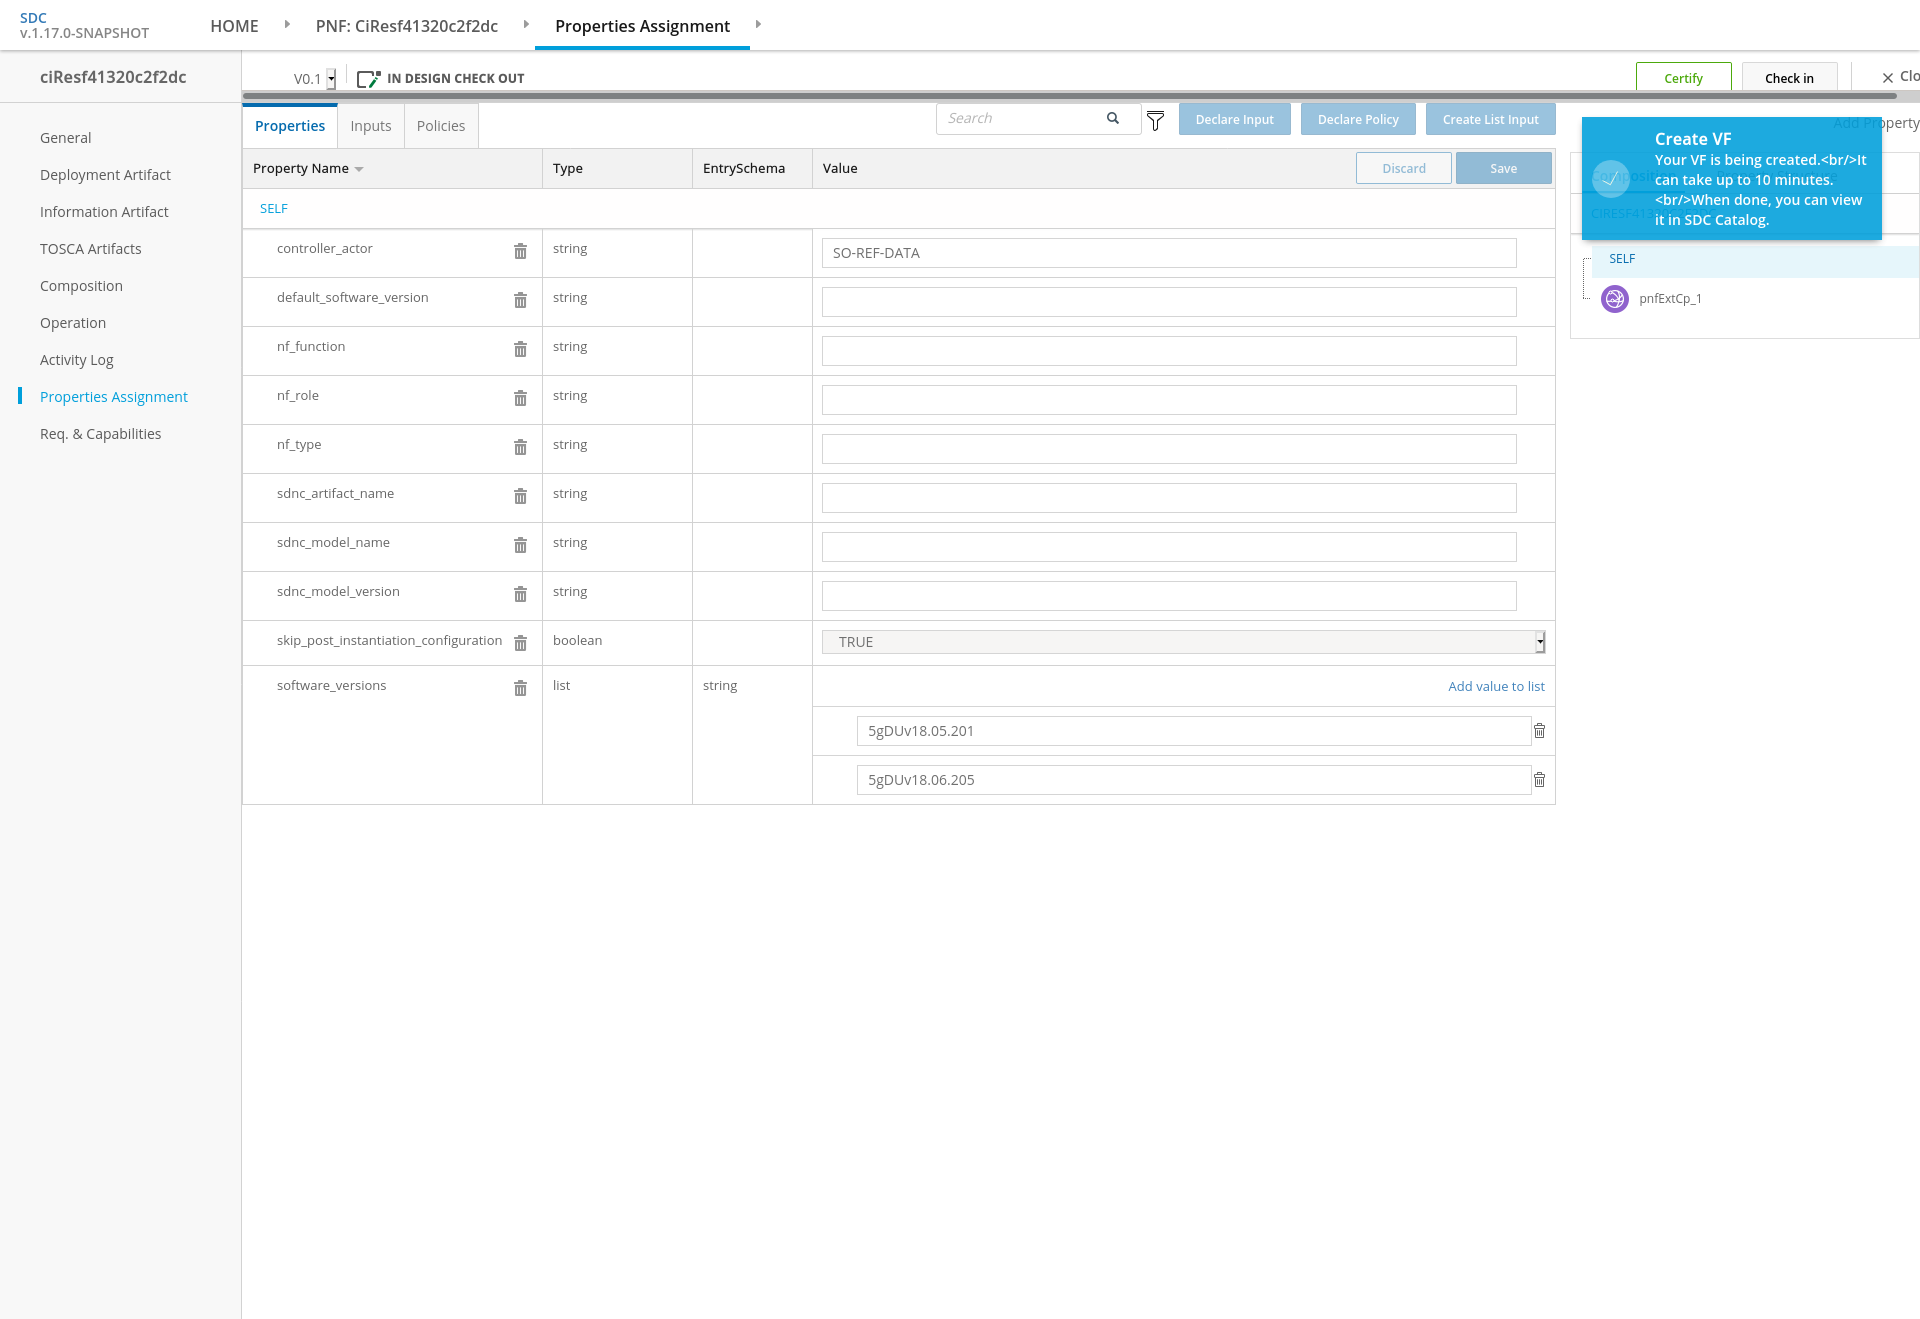The width and height of the screenshot is (1920, 1319).
Task: Save property changes
Action: click(x=1503, y=168)
